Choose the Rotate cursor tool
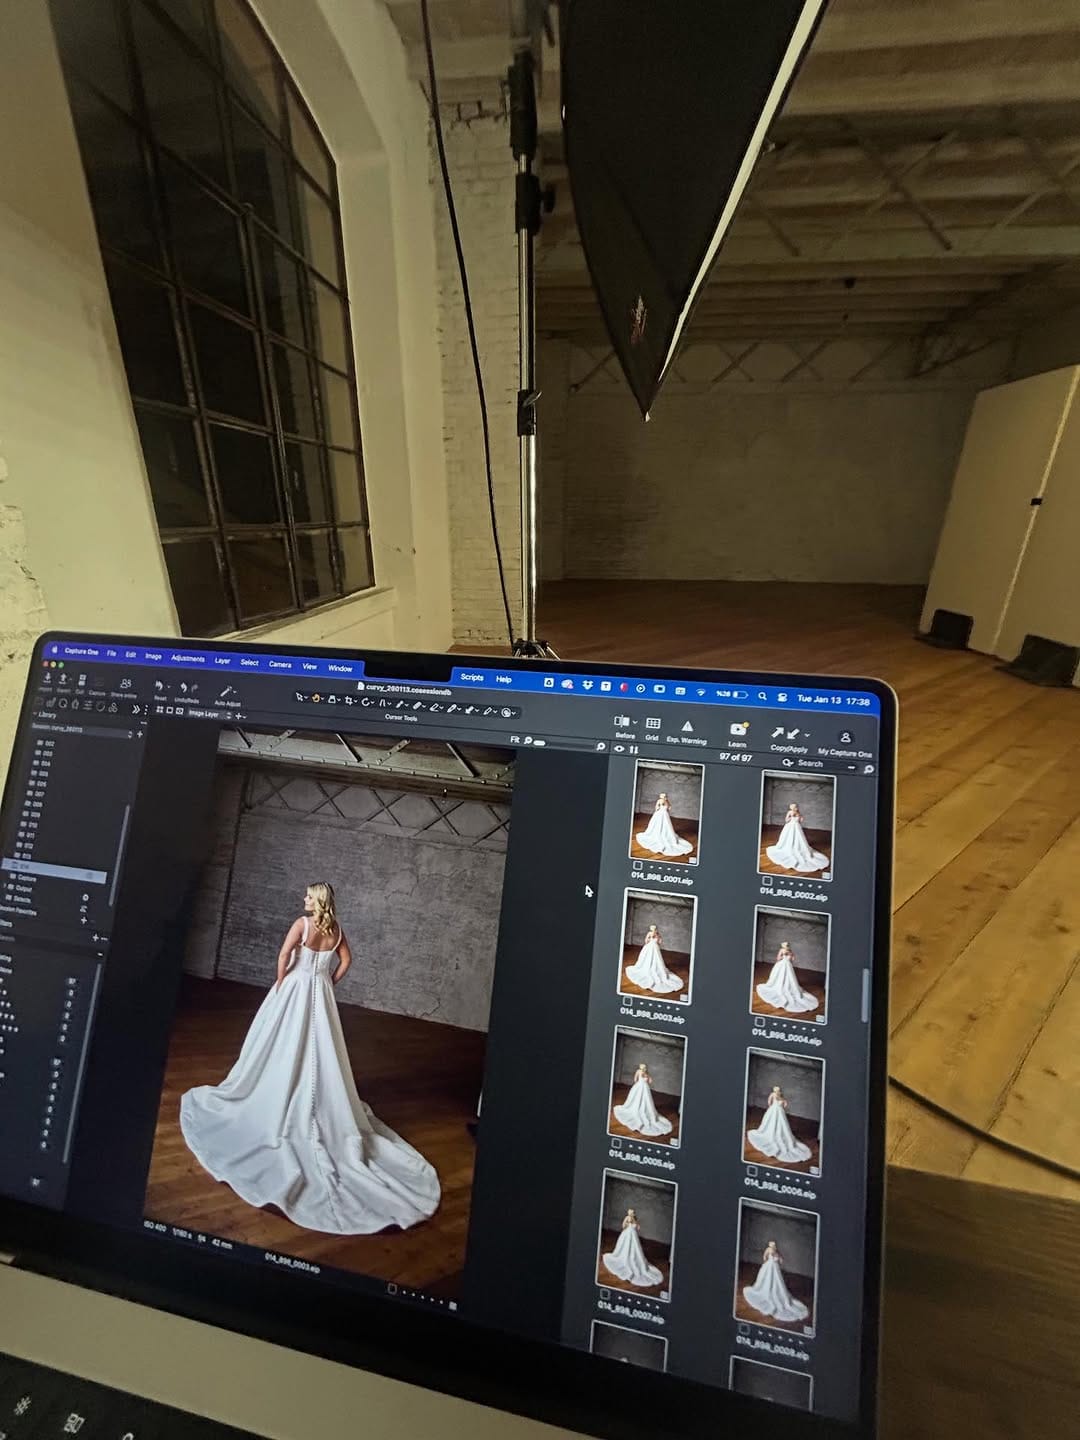The height and width of the screenshot is (1440, 1080). 366,702
